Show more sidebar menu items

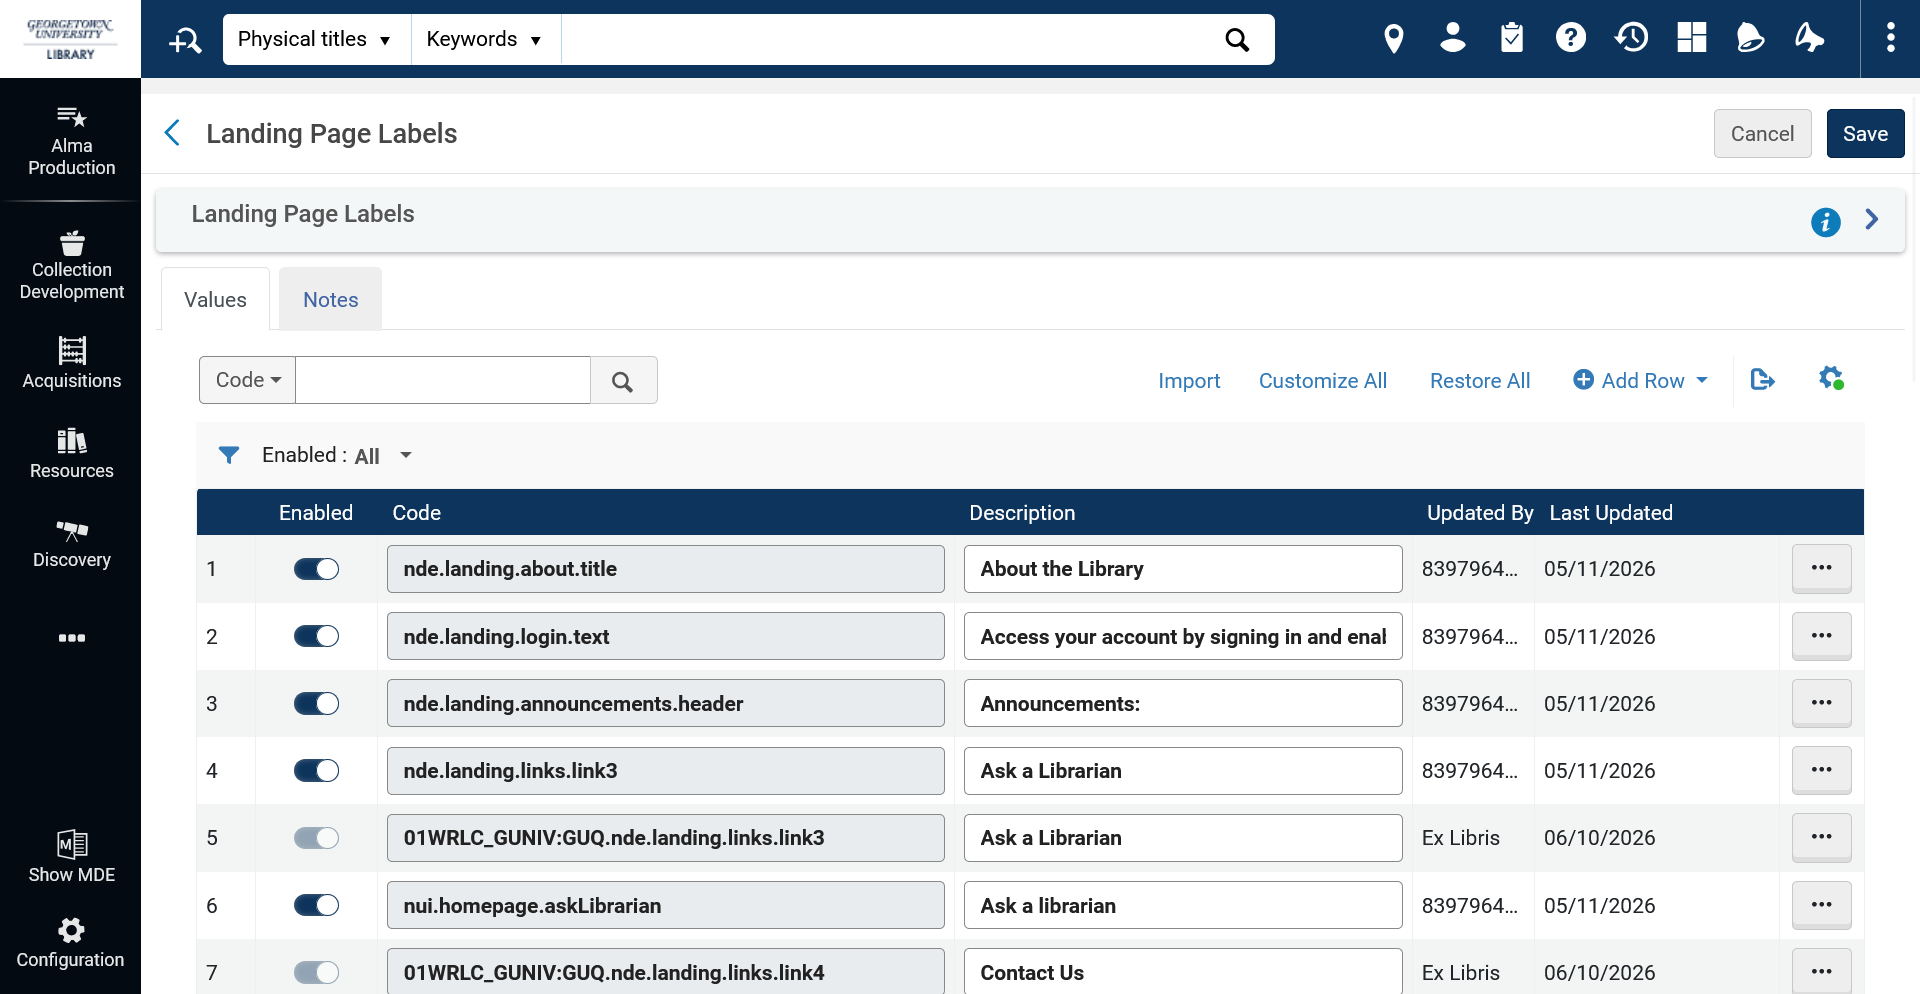(x=71, y=638)
